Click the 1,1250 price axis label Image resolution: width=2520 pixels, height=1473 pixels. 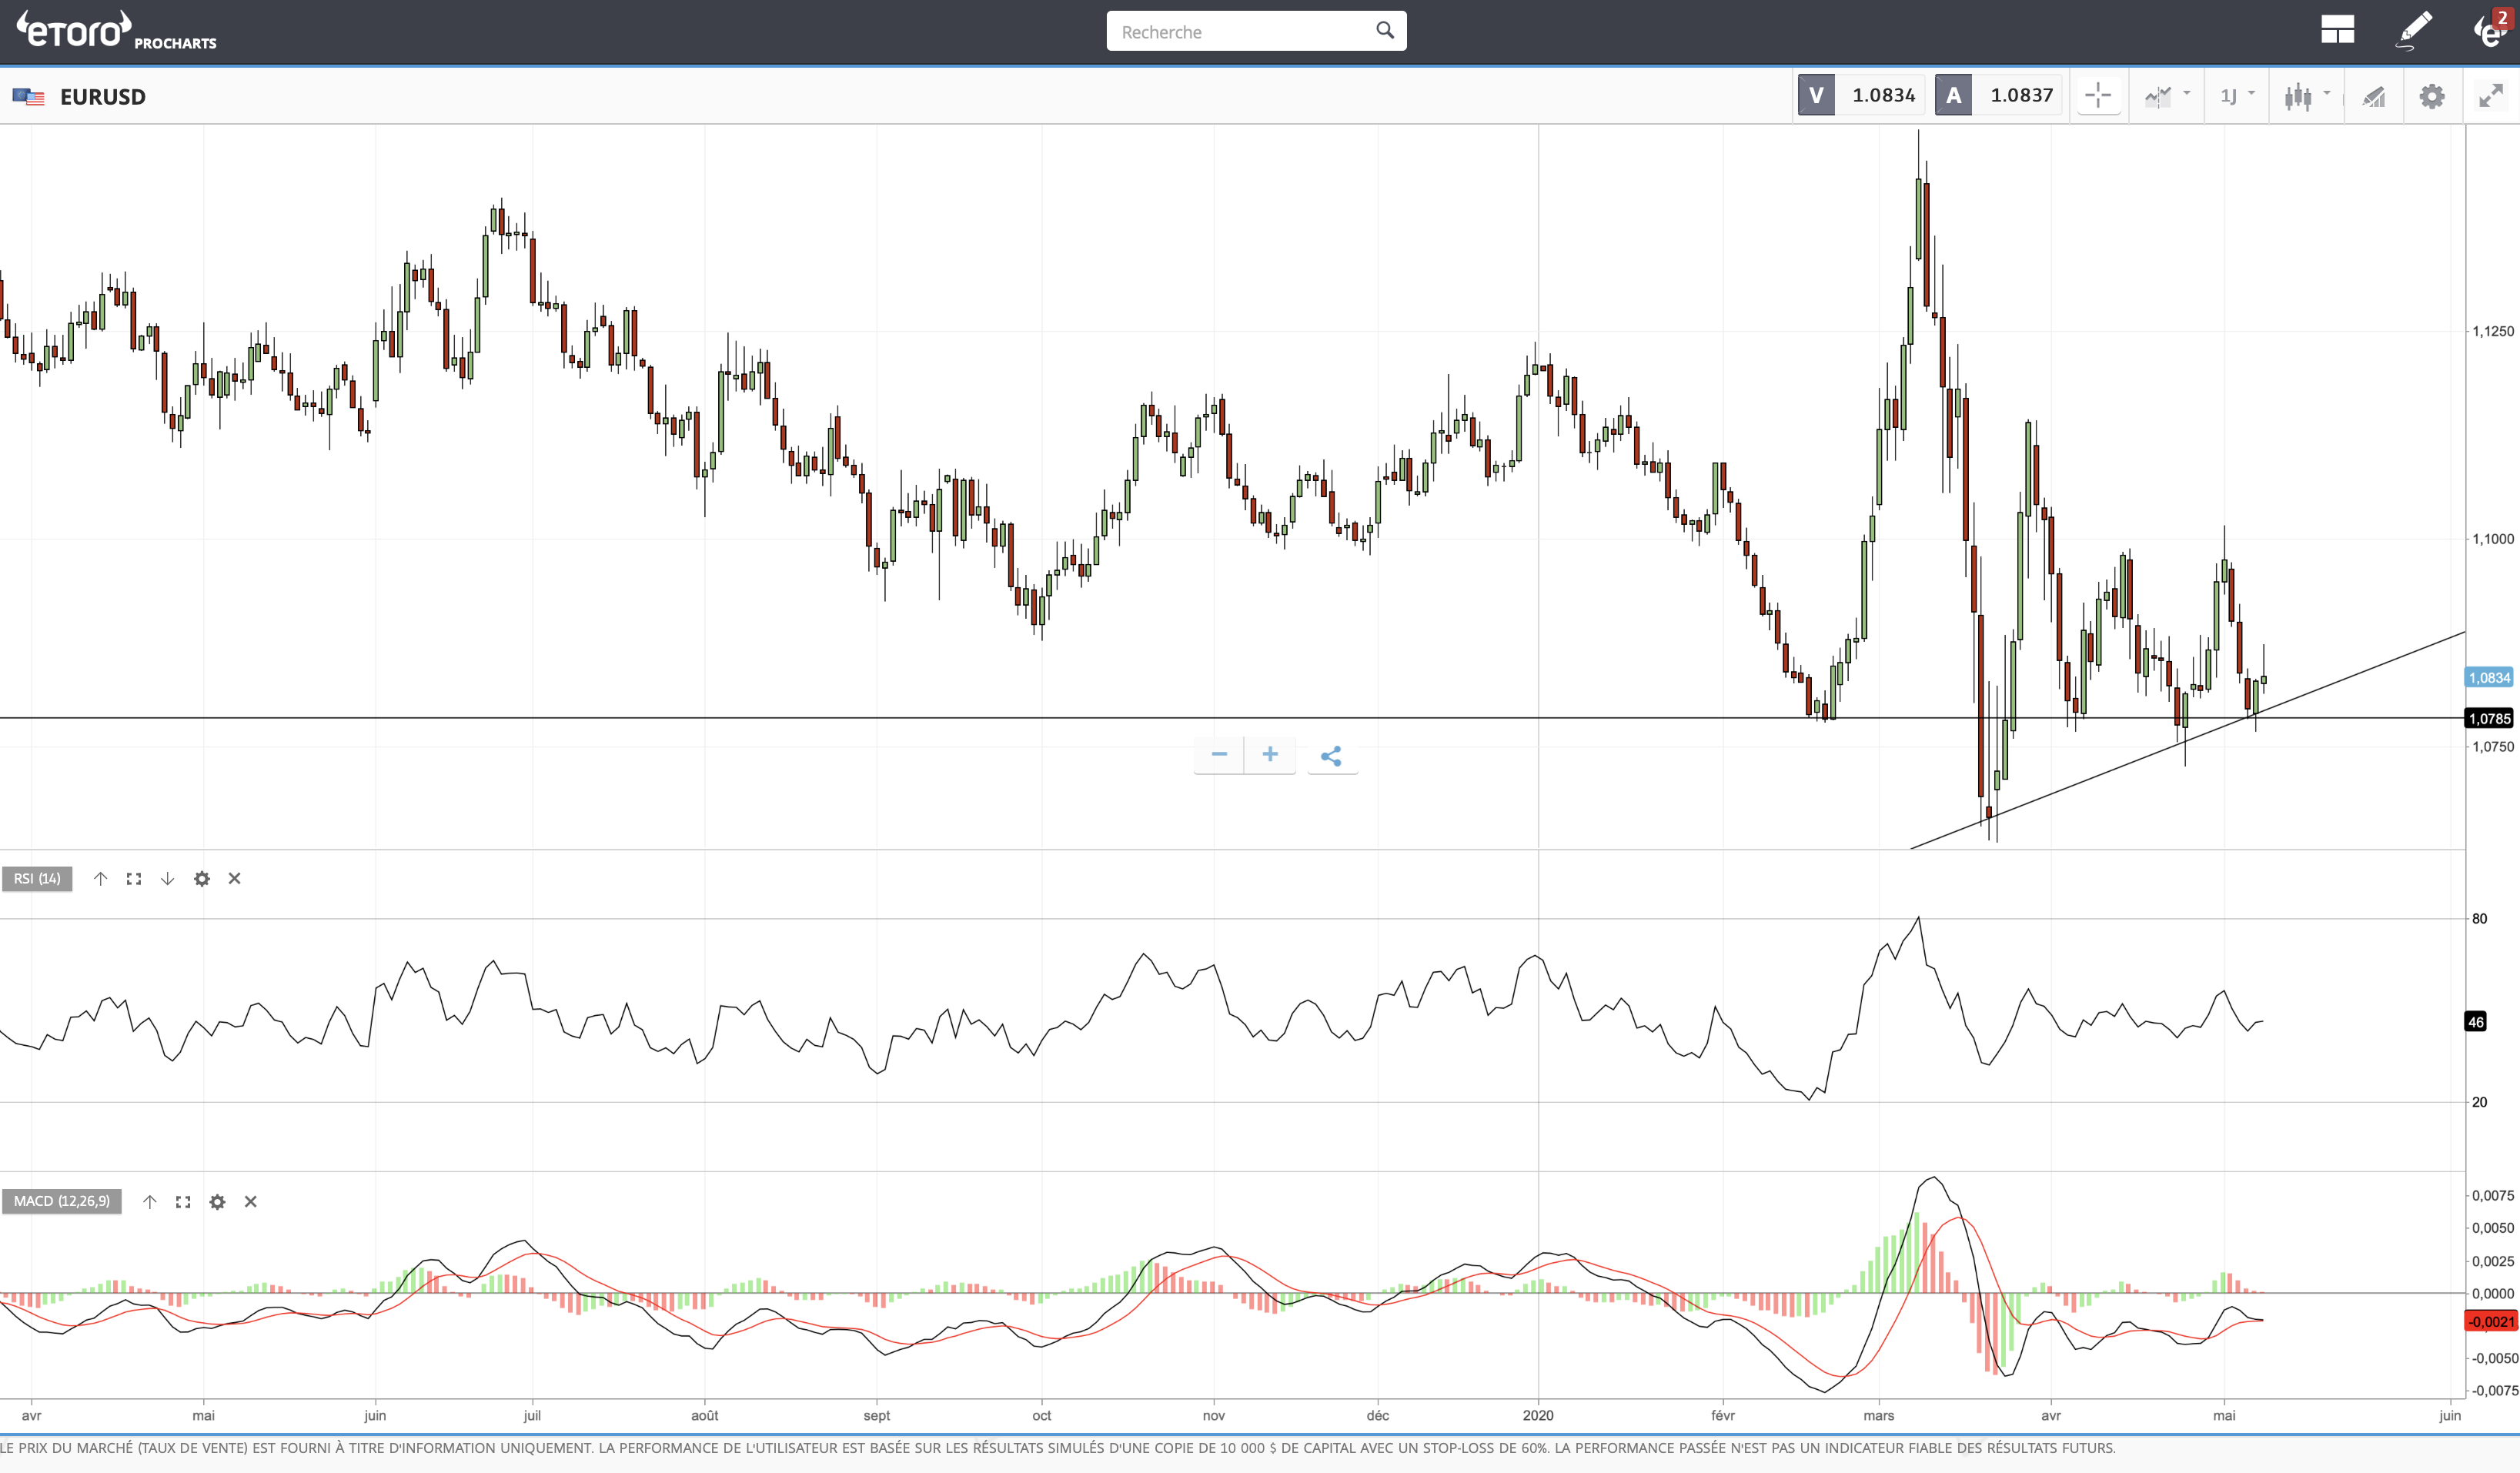click(2492, 331)
